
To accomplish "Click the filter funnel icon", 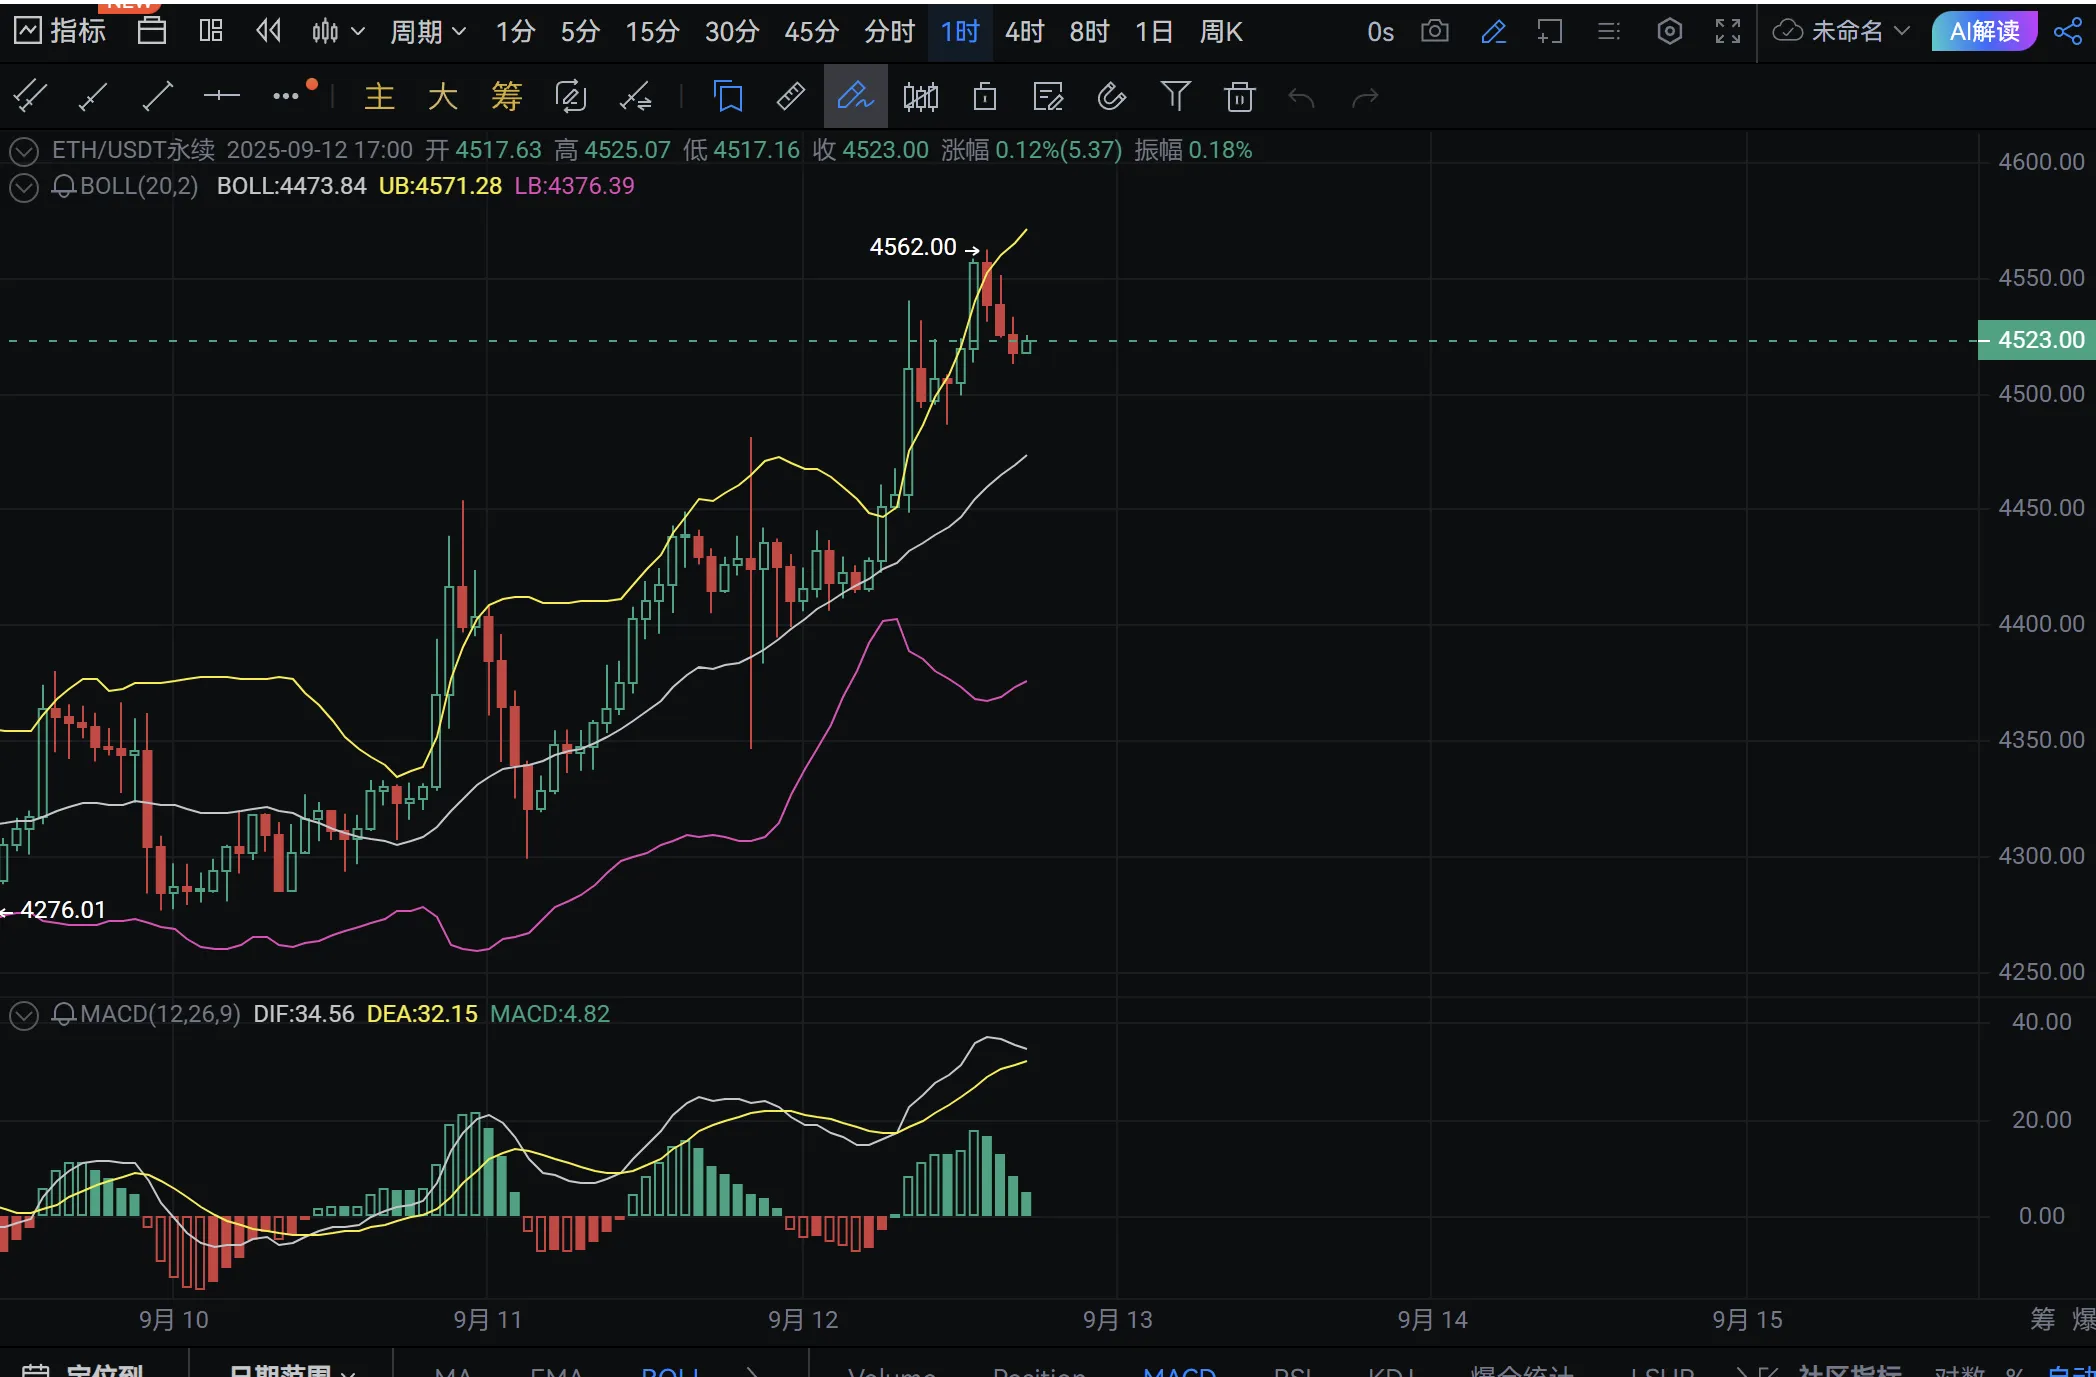I will [x=1176, y=97].
